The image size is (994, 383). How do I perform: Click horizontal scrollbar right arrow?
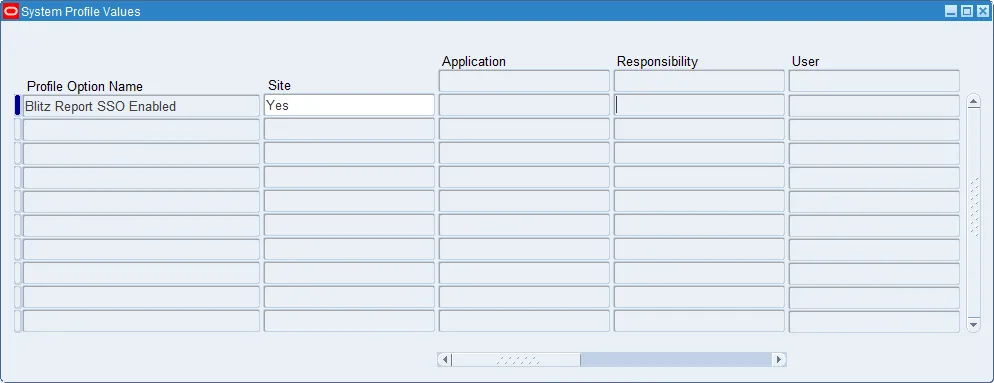pyautogui.click(x=779, y=360)
